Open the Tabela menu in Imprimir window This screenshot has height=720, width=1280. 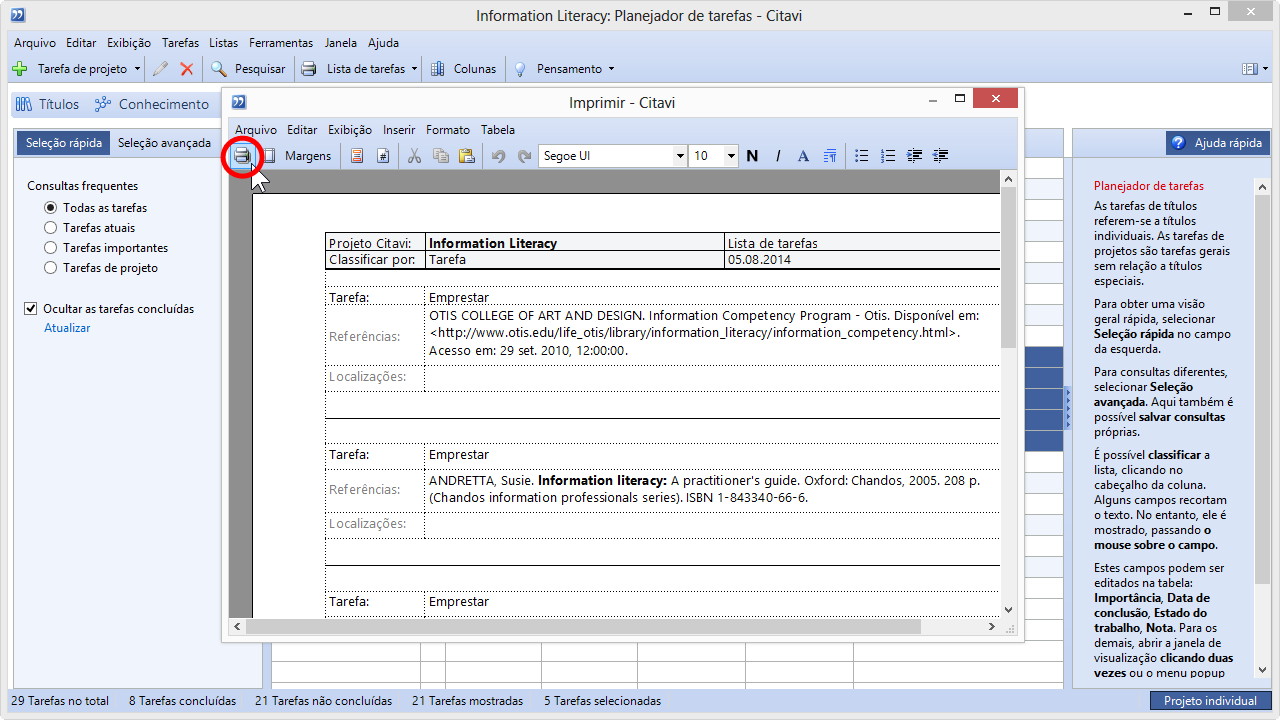tap(498, 130)
